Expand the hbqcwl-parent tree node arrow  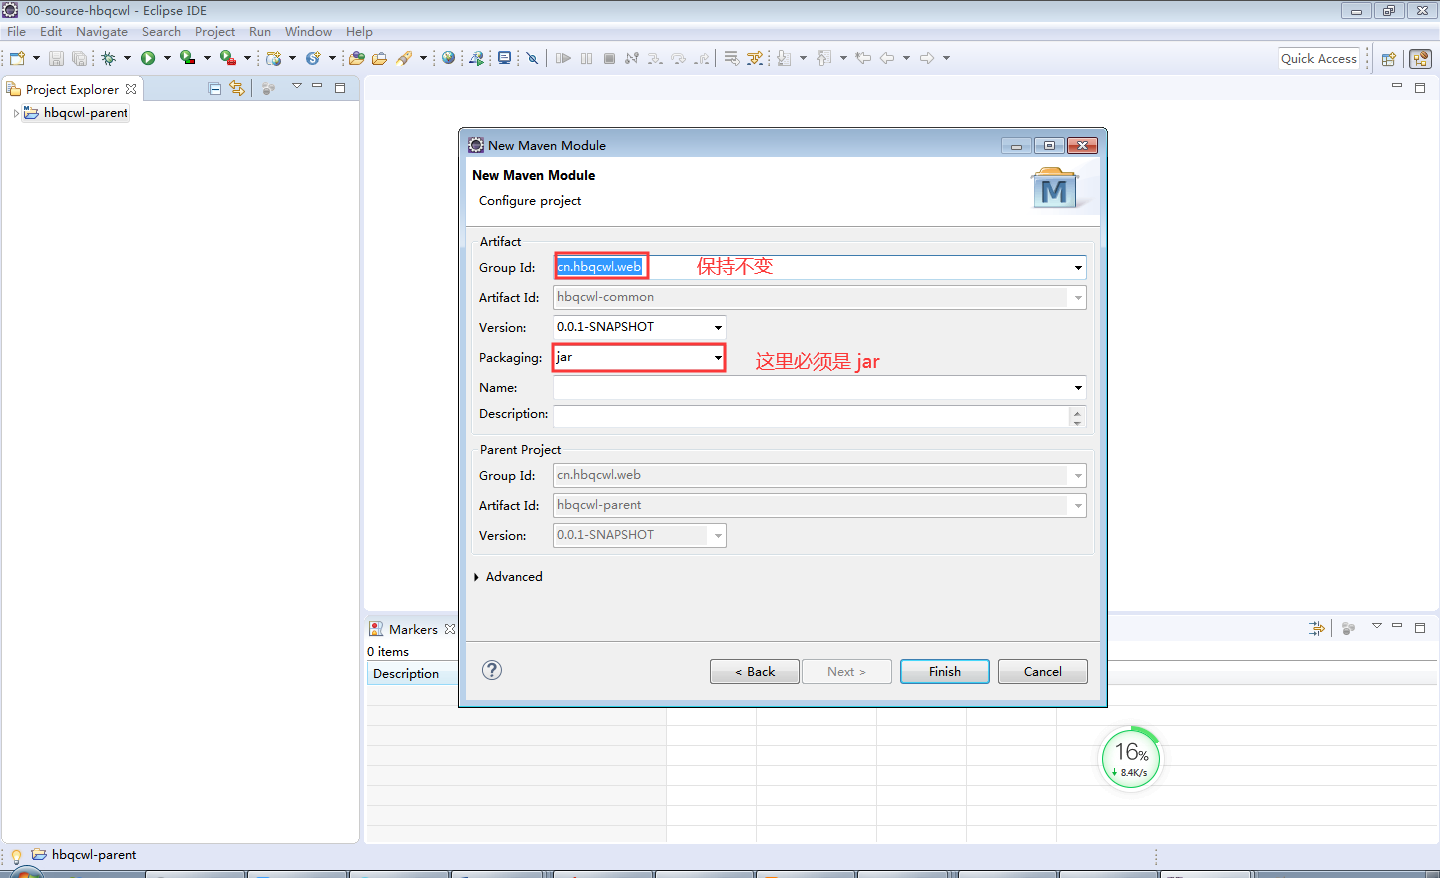[16, 113]
